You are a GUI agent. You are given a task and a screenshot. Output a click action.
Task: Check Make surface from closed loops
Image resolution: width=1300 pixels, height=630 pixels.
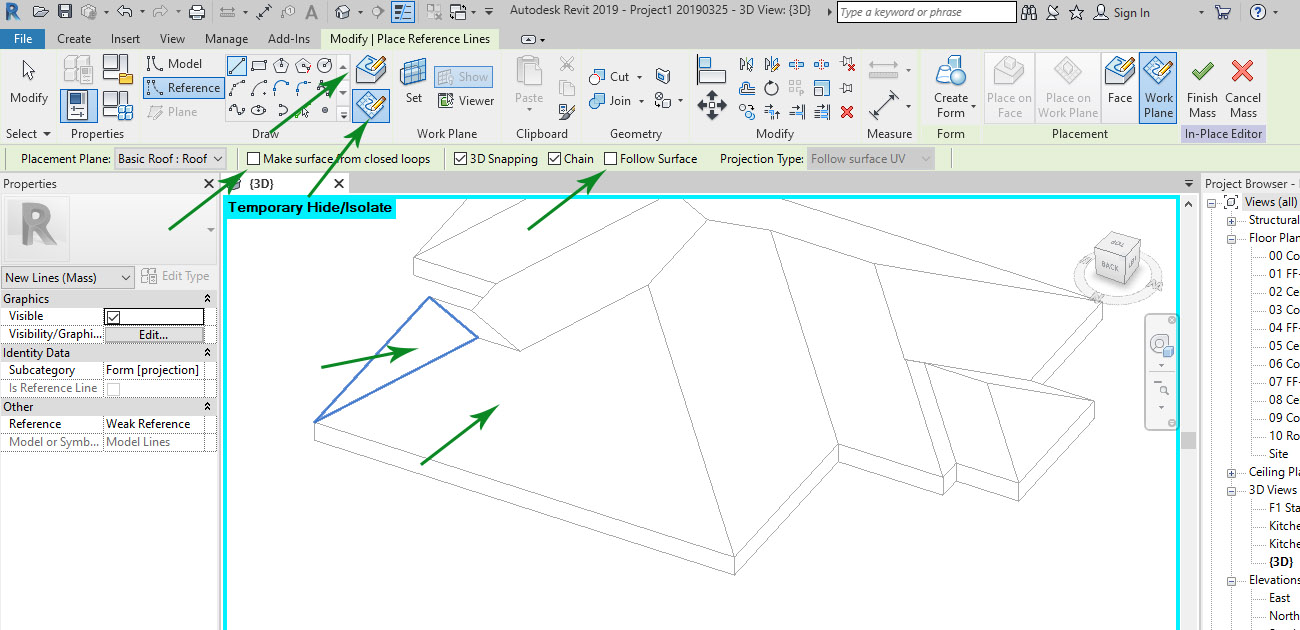point(253,158)
